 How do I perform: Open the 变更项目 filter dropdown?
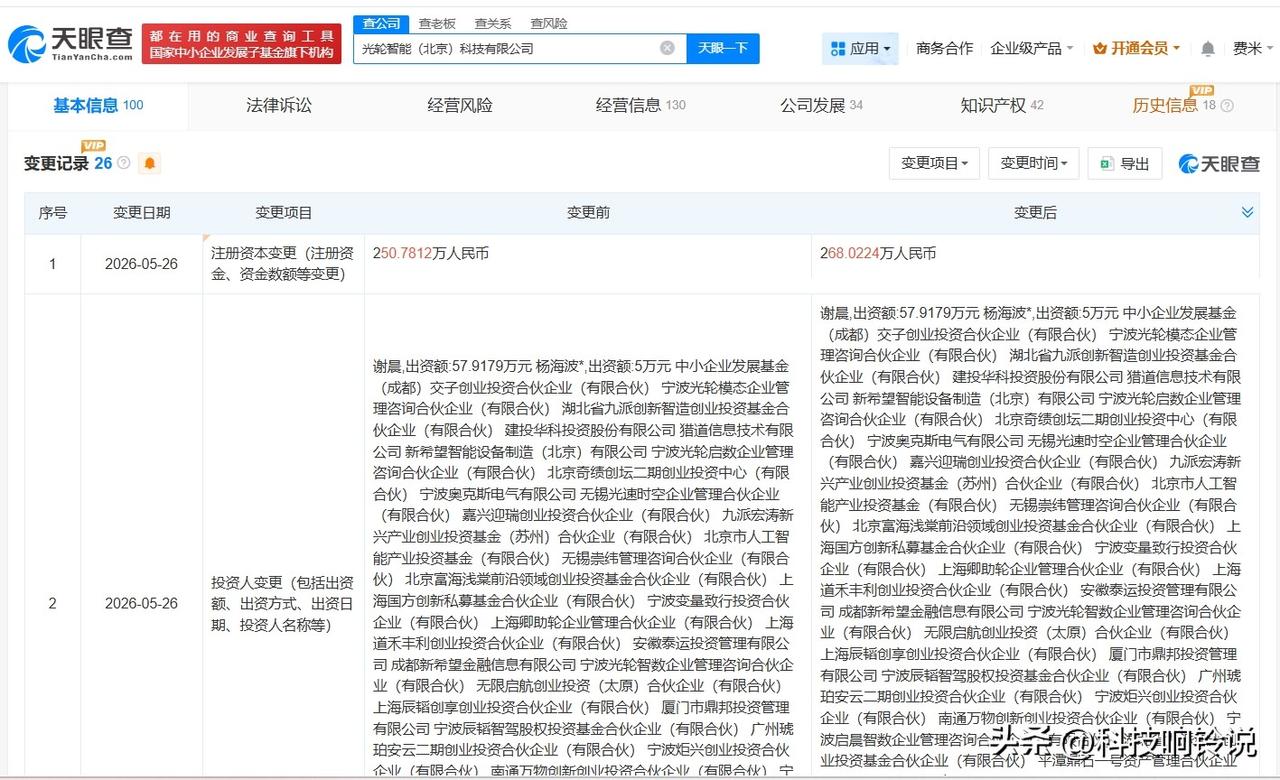pos(934,163)
